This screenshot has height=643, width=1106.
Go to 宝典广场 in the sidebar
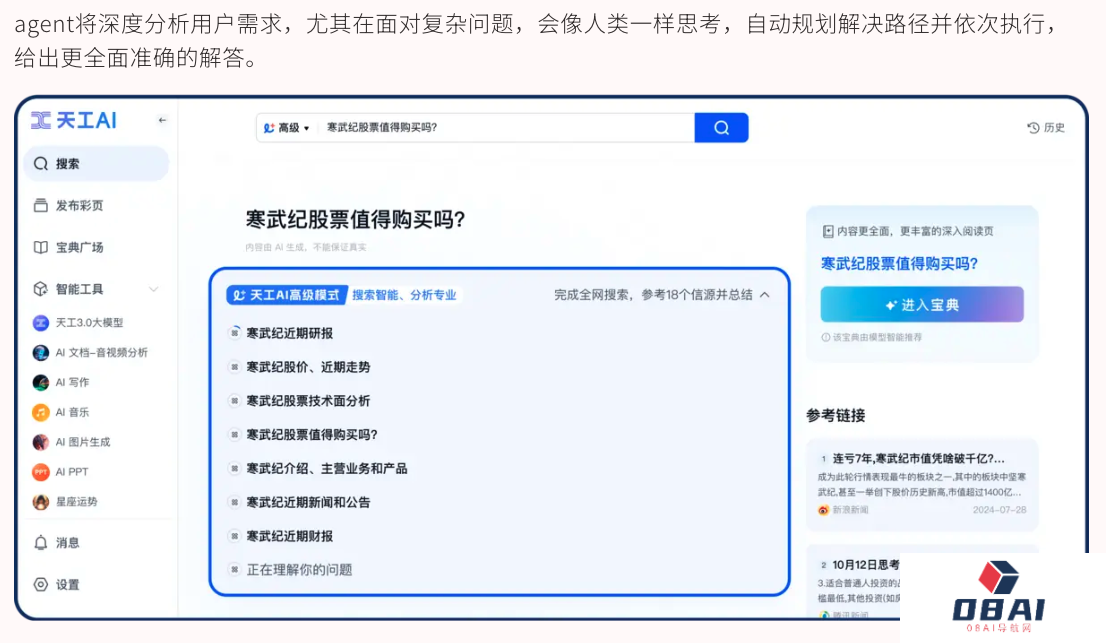coord(79,247)
